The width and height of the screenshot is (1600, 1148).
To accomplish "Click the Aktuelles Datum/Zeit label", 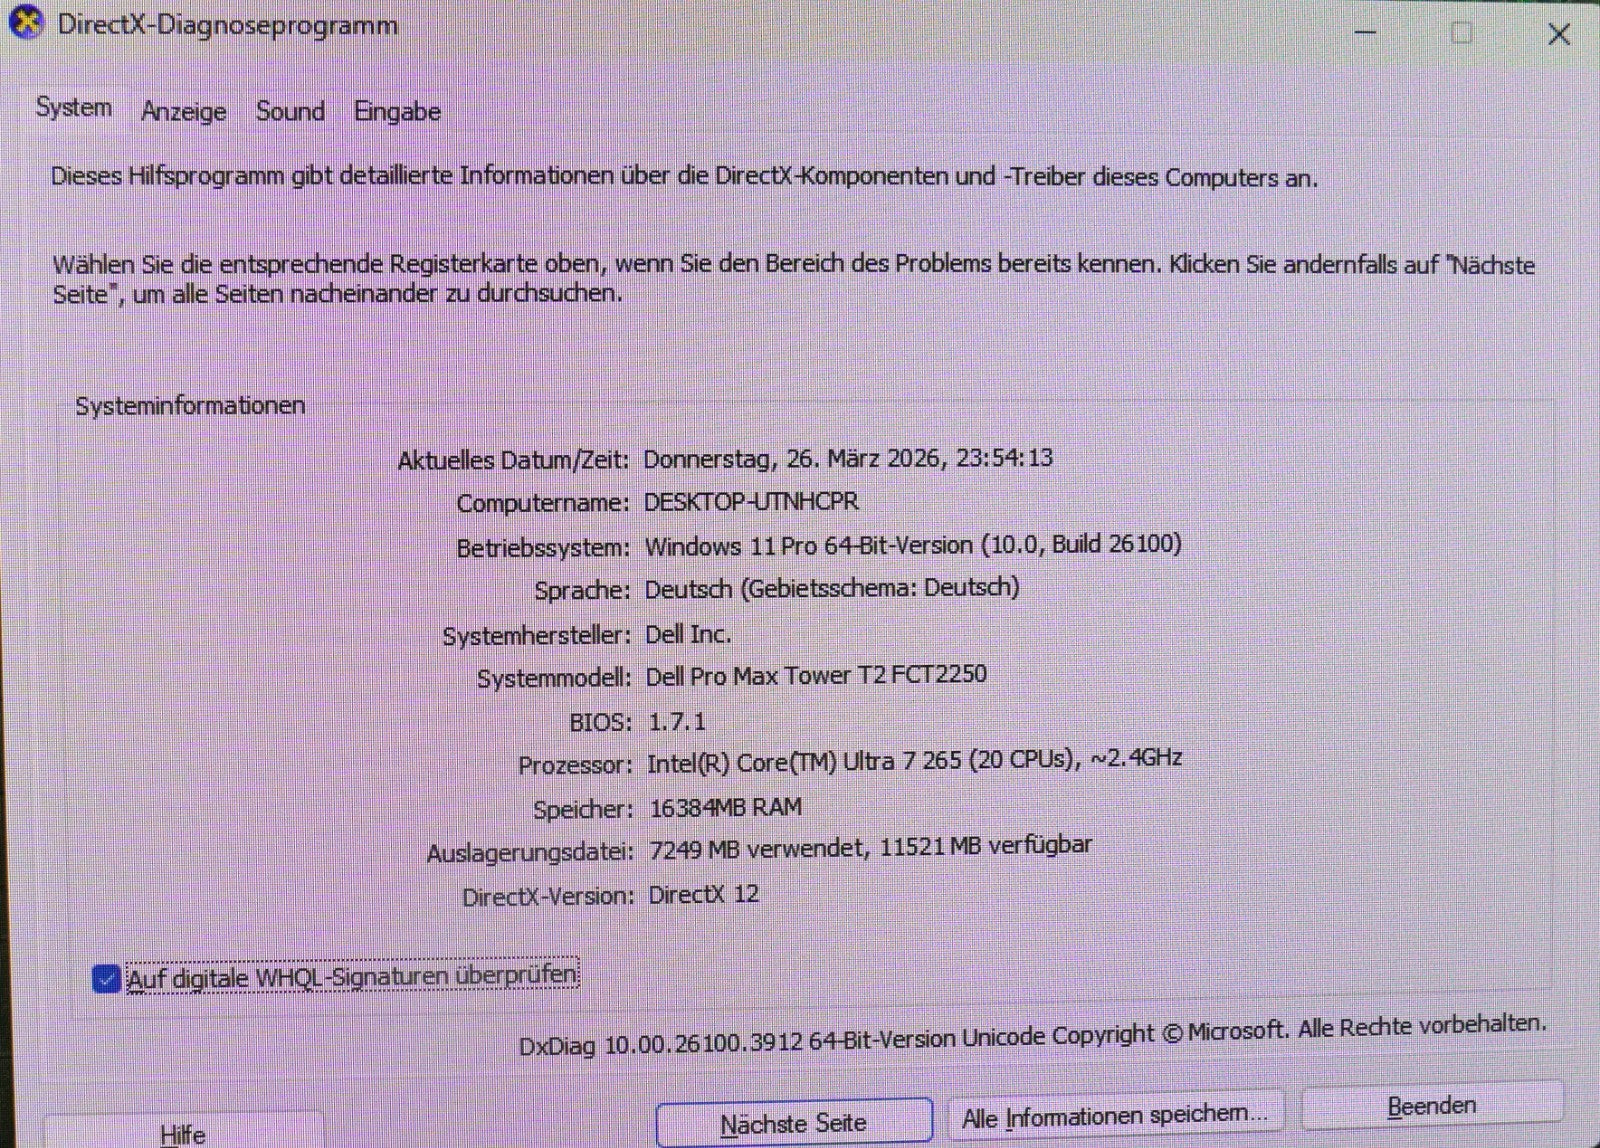I will point(513,461).
